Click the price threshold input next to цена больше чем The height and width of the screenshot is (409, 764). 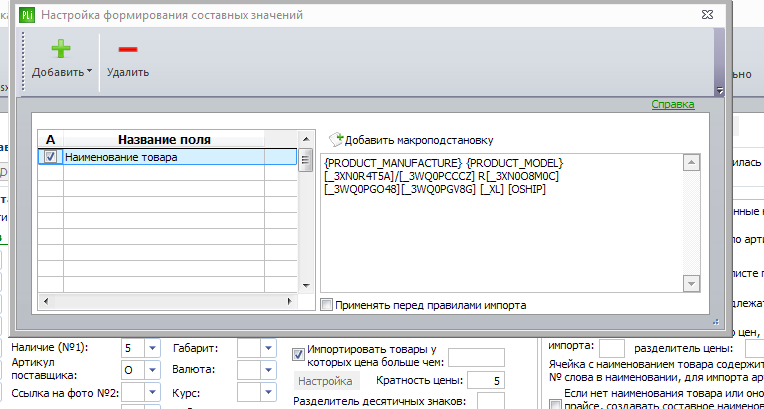(x=476, y=357)
